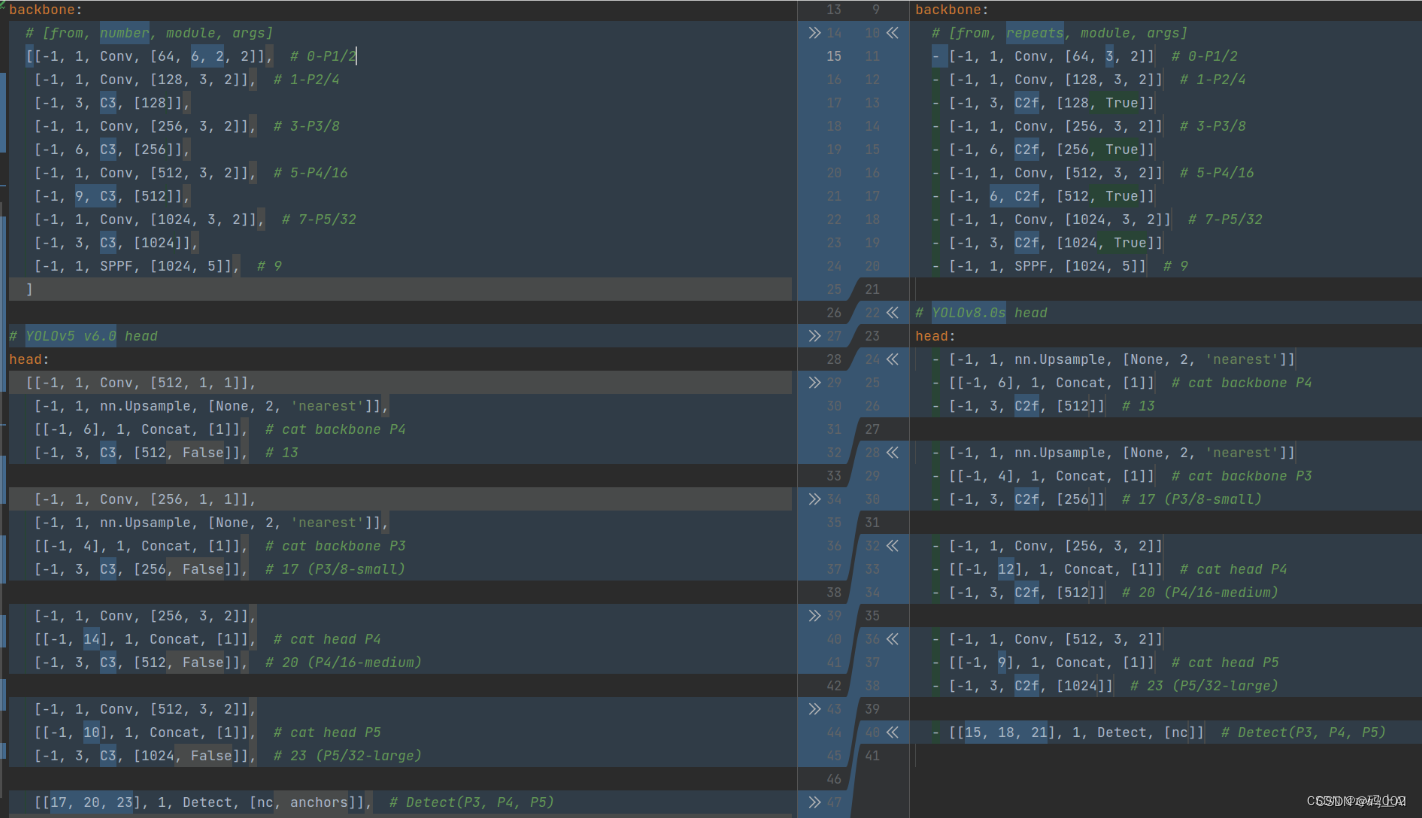Image resolution: width=1422 pixels, height=818 pixels.
Task: Accept right-side change arrow at line 10
Action: point(892,33)
